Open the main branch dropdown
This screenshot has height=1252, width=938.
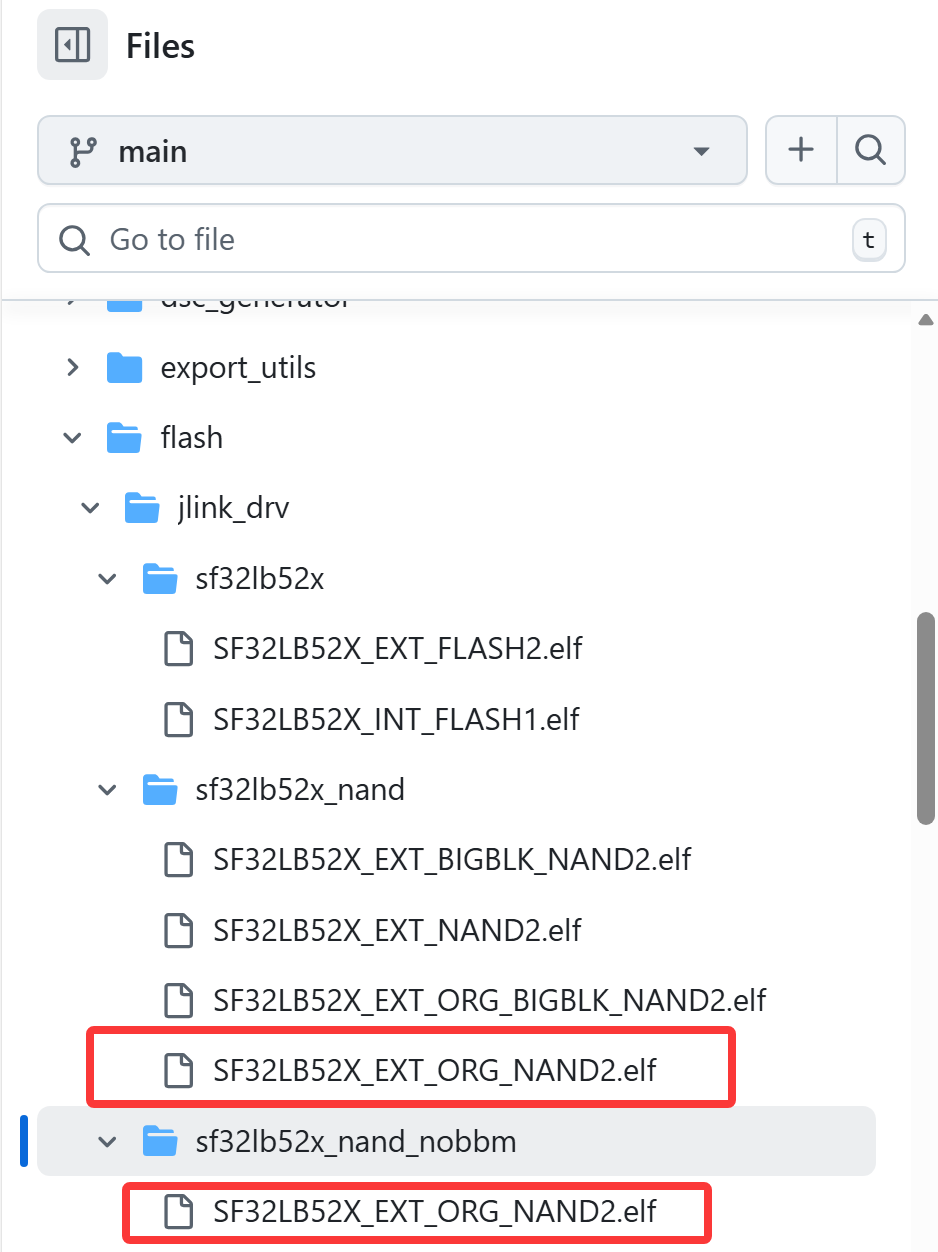(x=392, y=151)
